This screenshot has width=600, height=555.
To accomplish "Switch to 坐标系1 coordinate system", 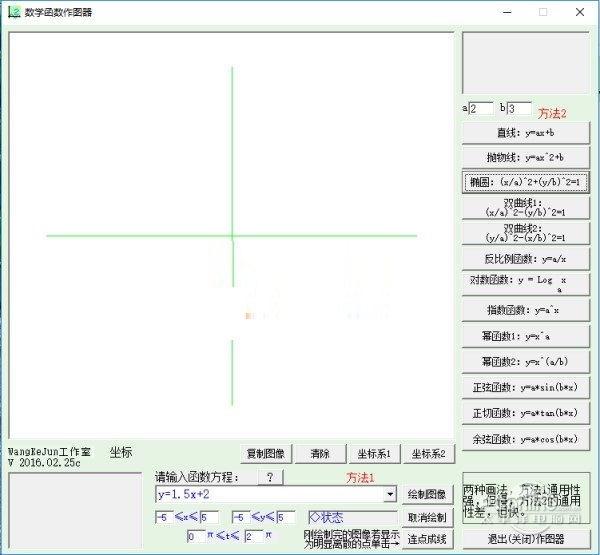I will pyautogui.click(x=374, y=454).
